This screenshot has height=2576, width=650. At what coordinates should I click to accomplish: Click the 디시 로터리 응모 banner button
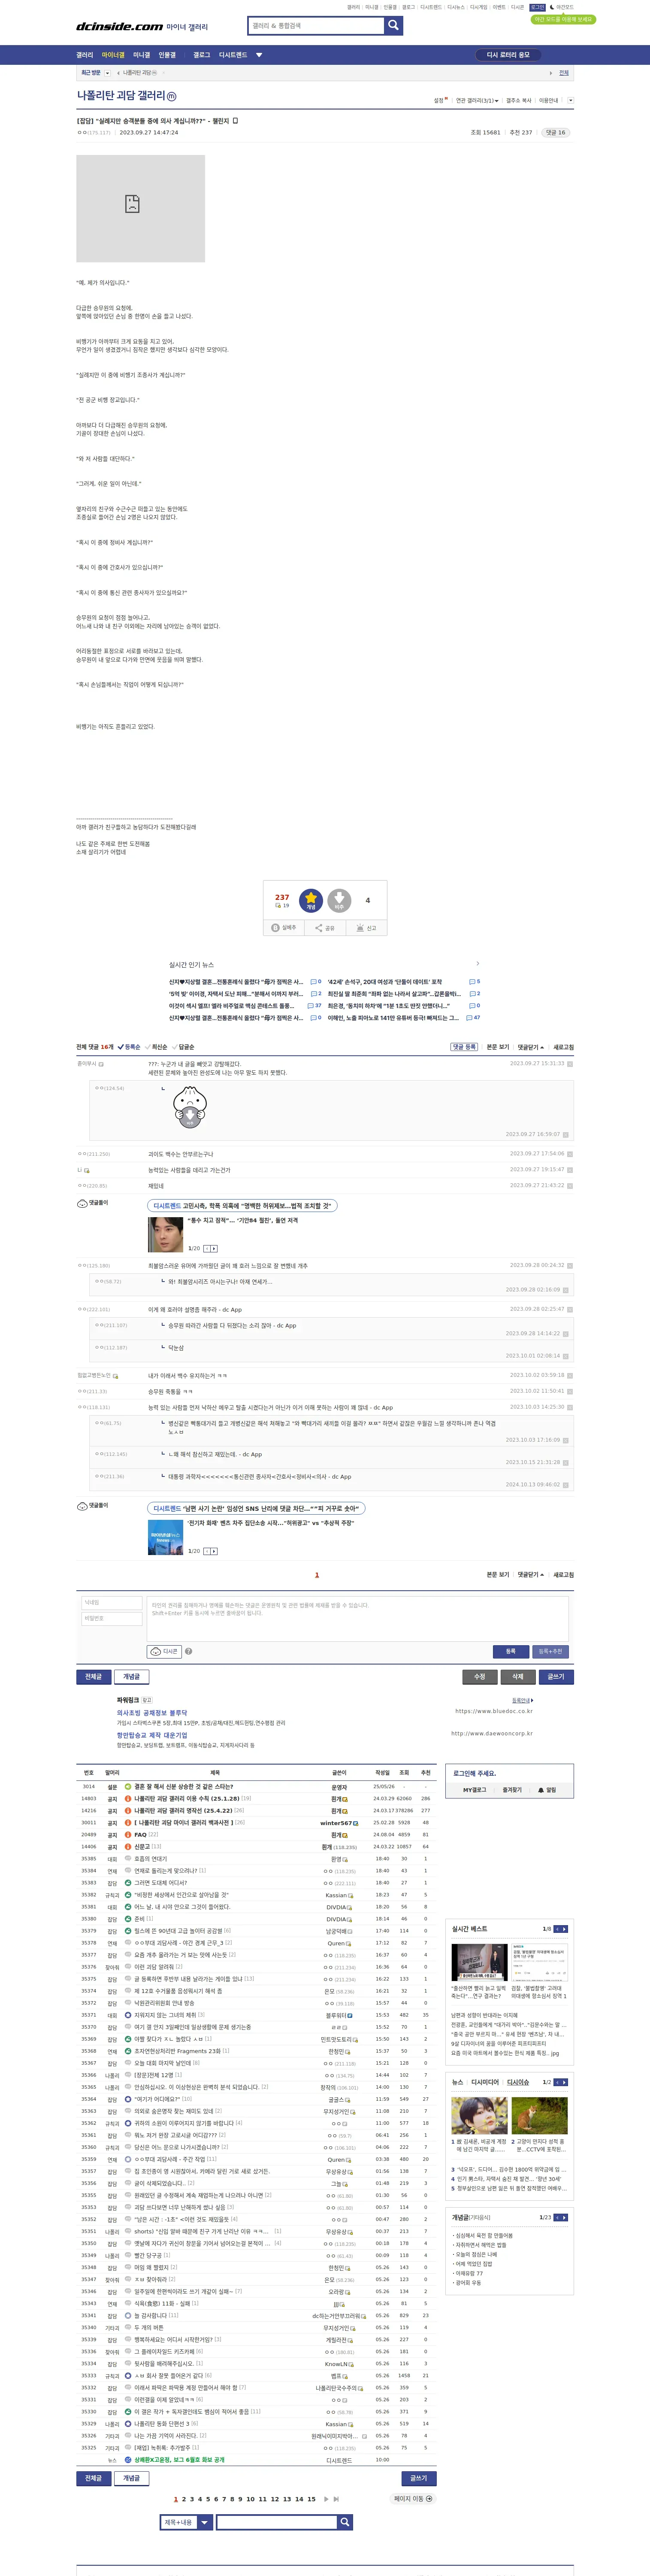[508, 55]
